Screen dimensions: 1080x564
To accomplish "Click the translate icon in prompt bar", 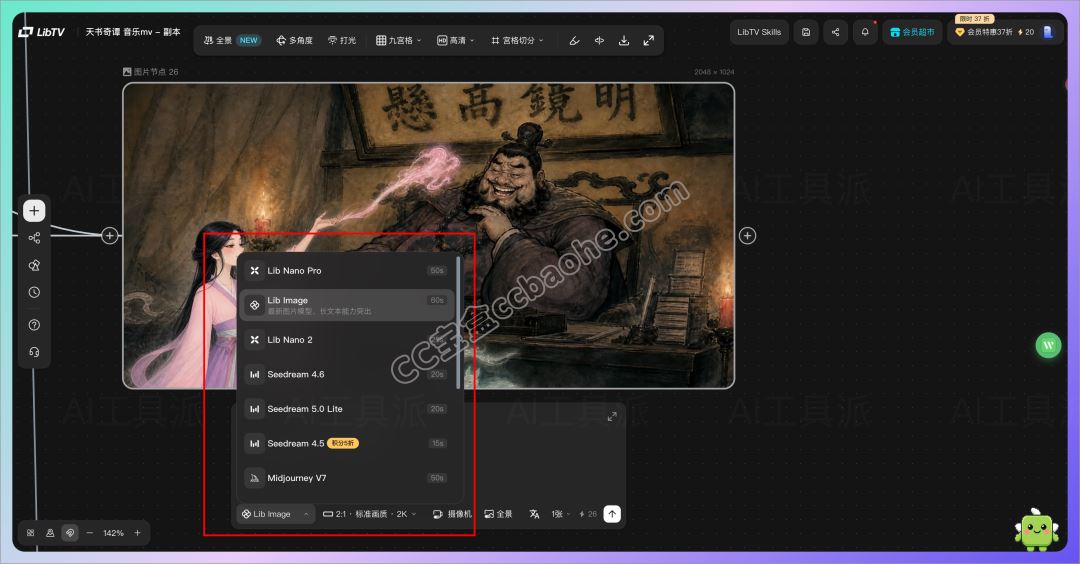I will click(534, 514).
